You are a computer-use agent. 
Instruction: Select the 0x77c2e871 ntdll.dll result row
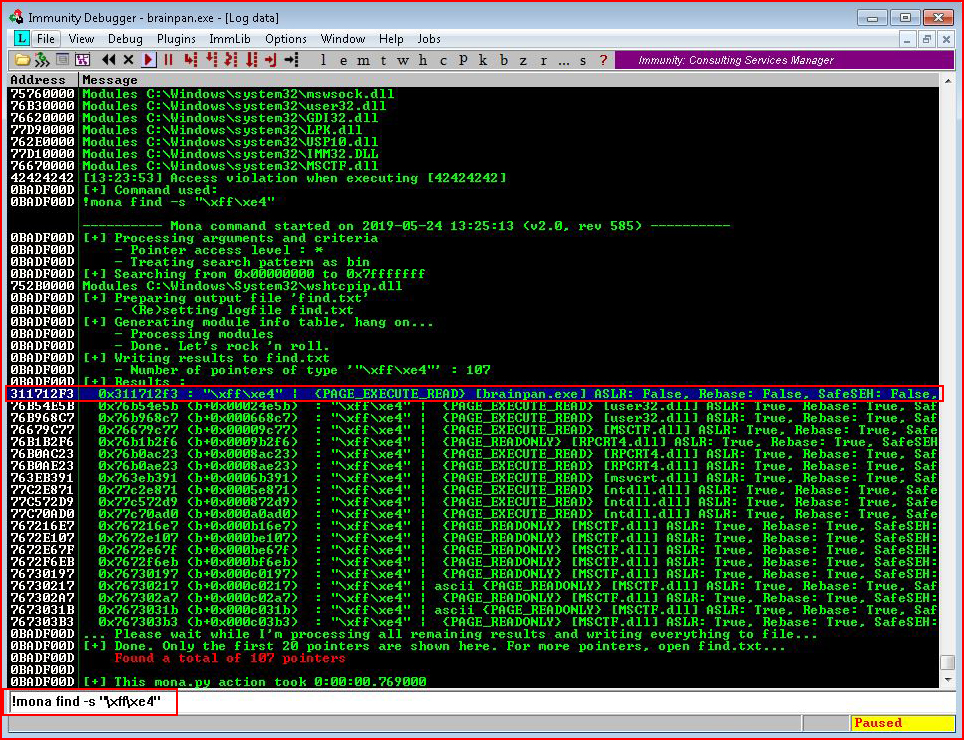point(473,490)
